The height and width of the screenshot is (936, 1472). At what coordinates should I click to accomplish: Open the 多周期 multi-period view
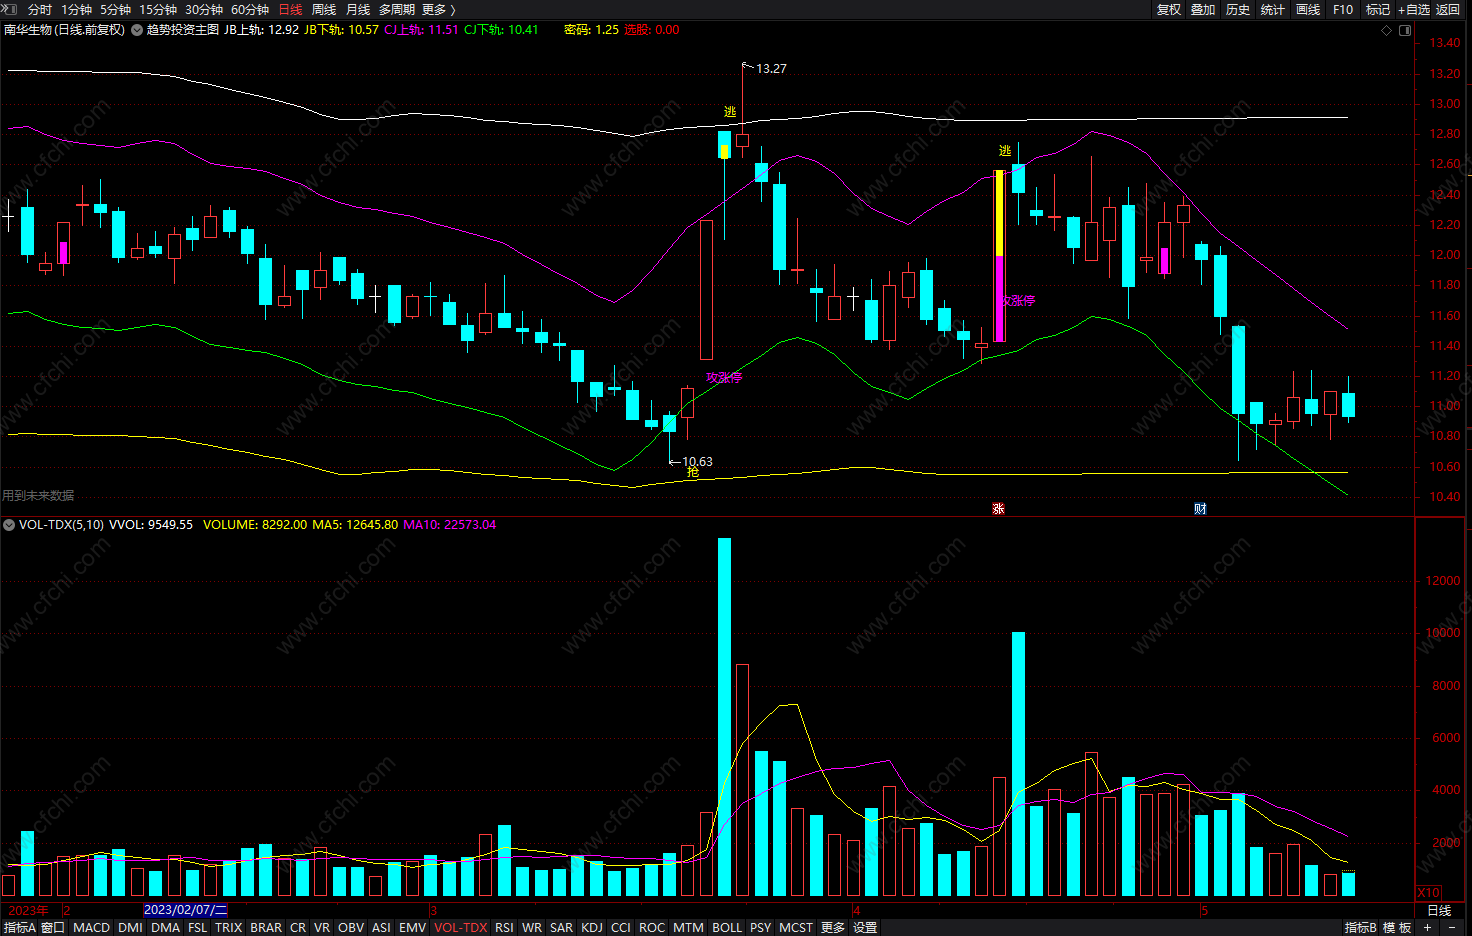[x=396, y=9]
